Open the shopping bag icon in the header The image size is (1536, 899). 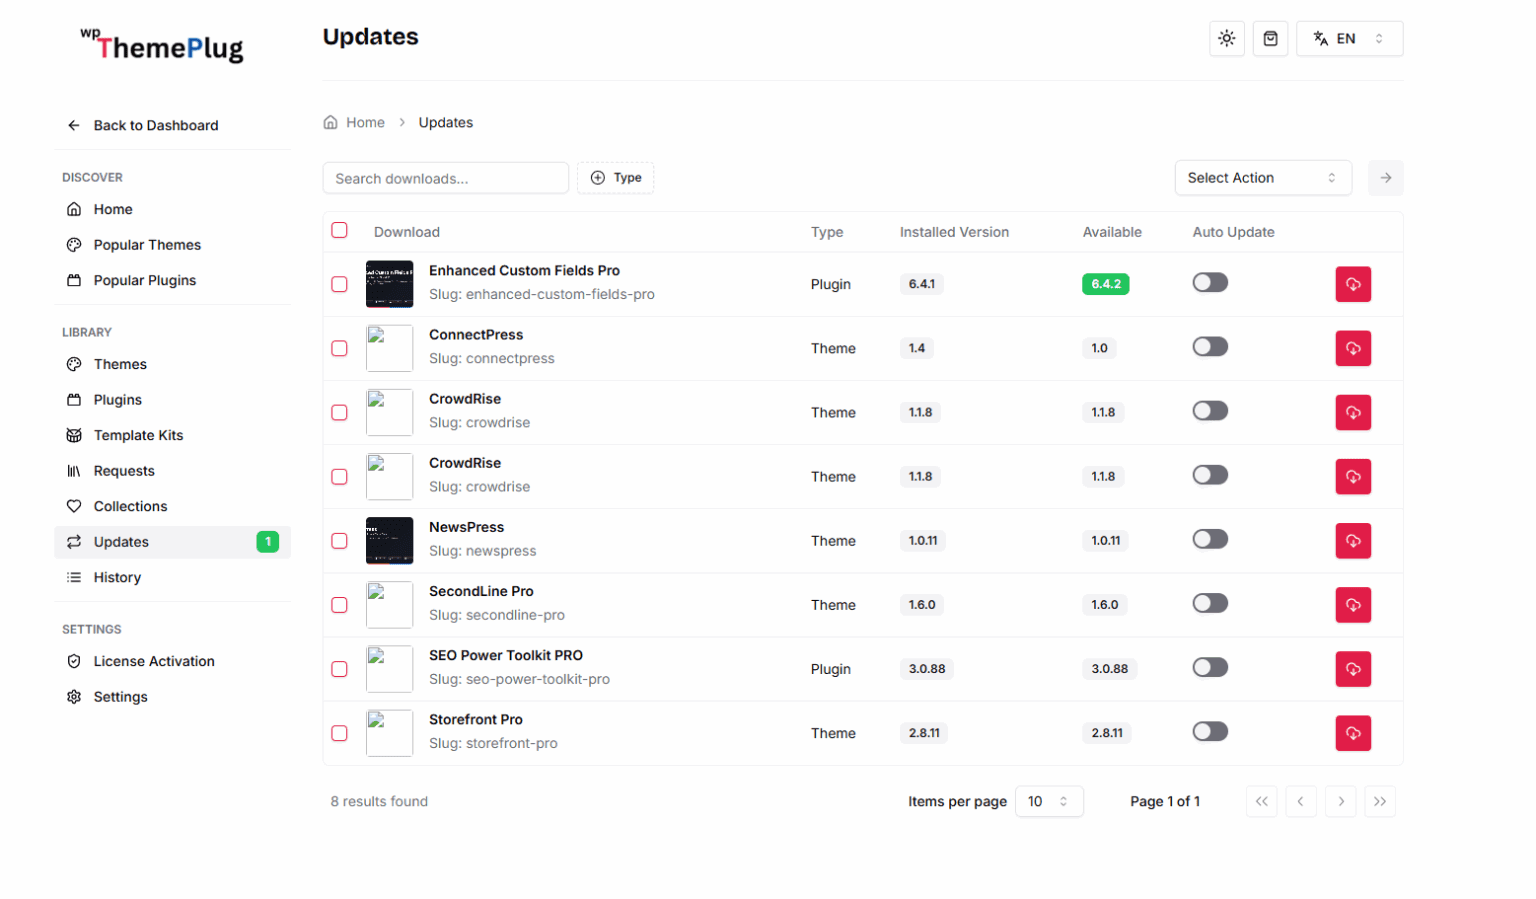[1270, 38]
